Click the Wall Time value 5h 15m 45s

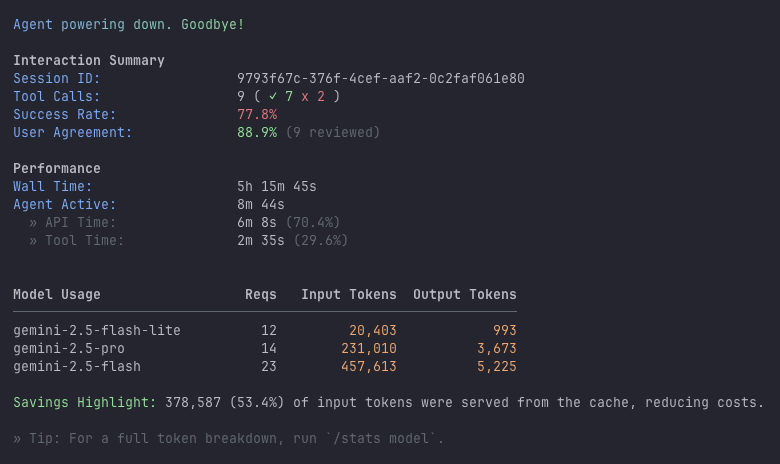coord(277,186)
